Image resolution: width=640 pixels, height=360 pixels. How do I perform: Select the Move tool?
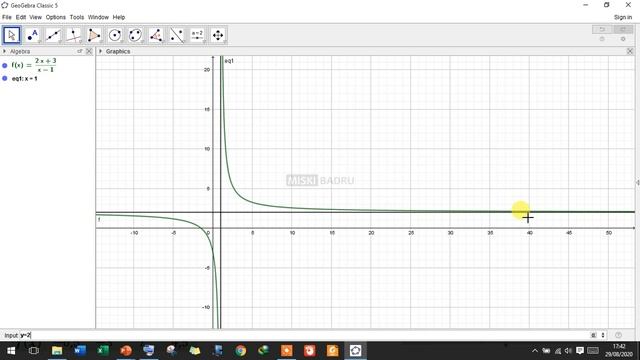[12, 35]
